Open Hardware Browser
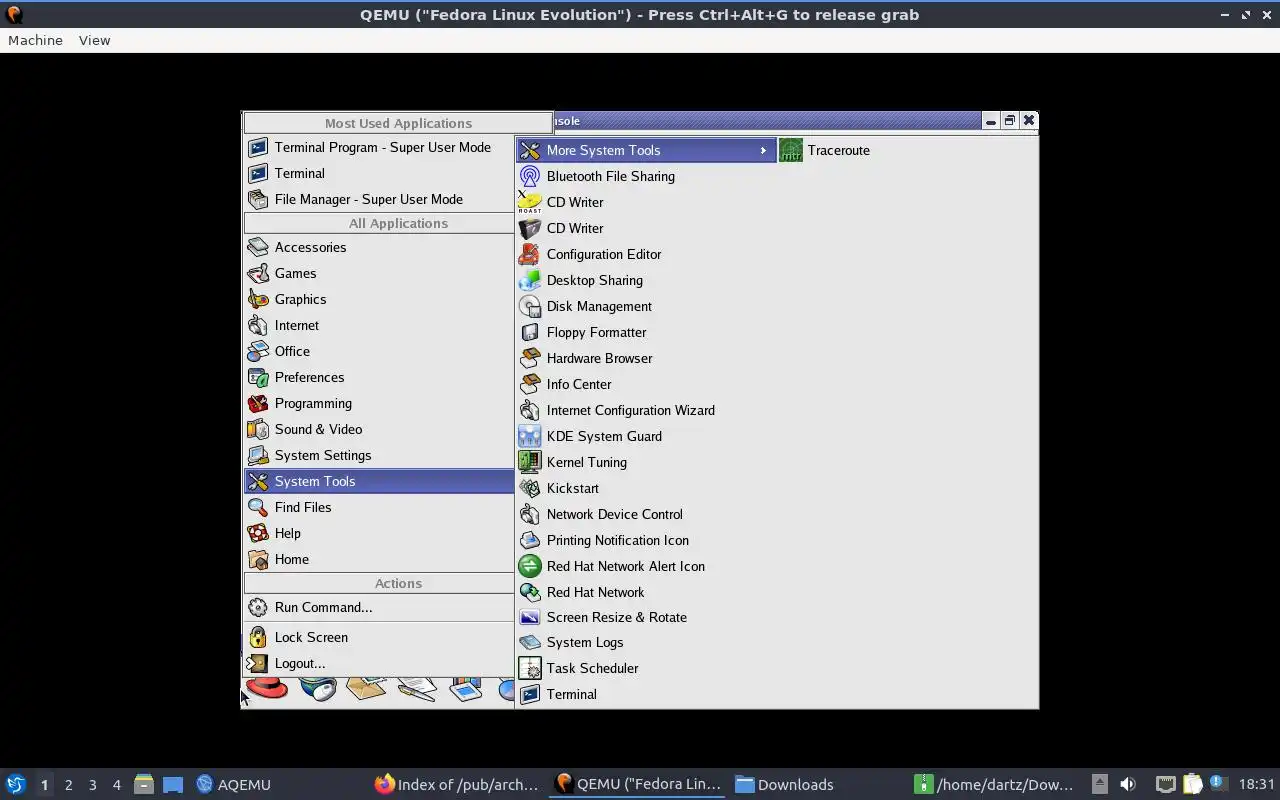The width and height of the screenshot is (1280, 800). pyautogui.click(x=646, y=358)
